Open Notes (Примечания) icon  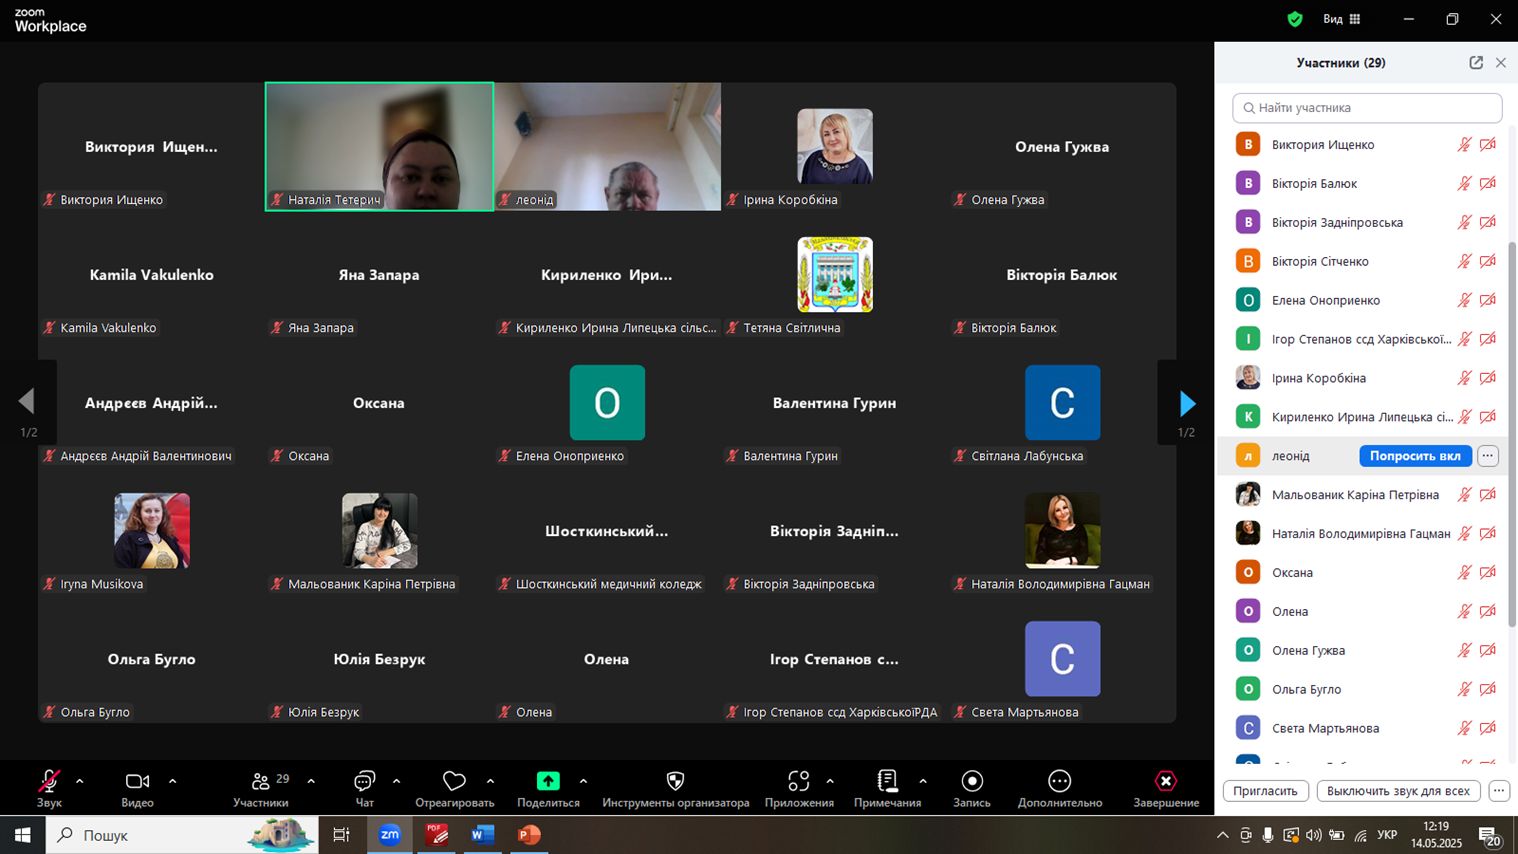[x=887, y=781]
